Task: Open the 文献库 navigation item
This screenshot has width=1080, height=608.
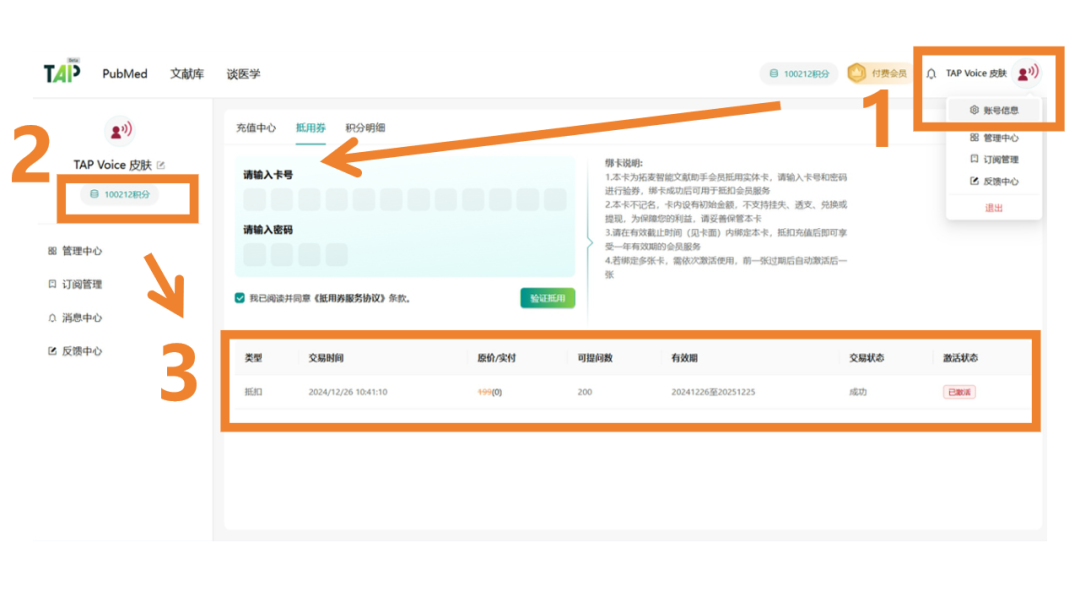Action: (187, 74)
